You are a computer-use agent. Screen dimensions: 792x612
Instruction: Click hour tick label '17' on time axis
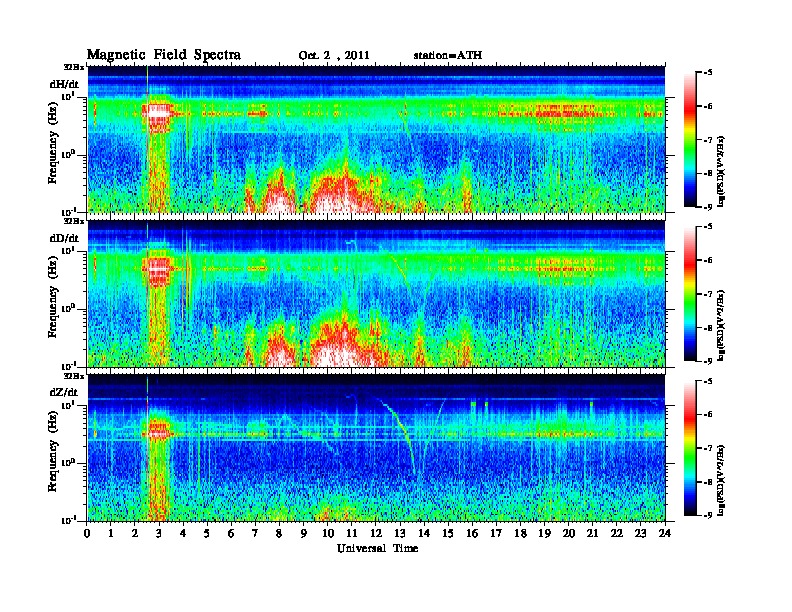pos(496,533)
